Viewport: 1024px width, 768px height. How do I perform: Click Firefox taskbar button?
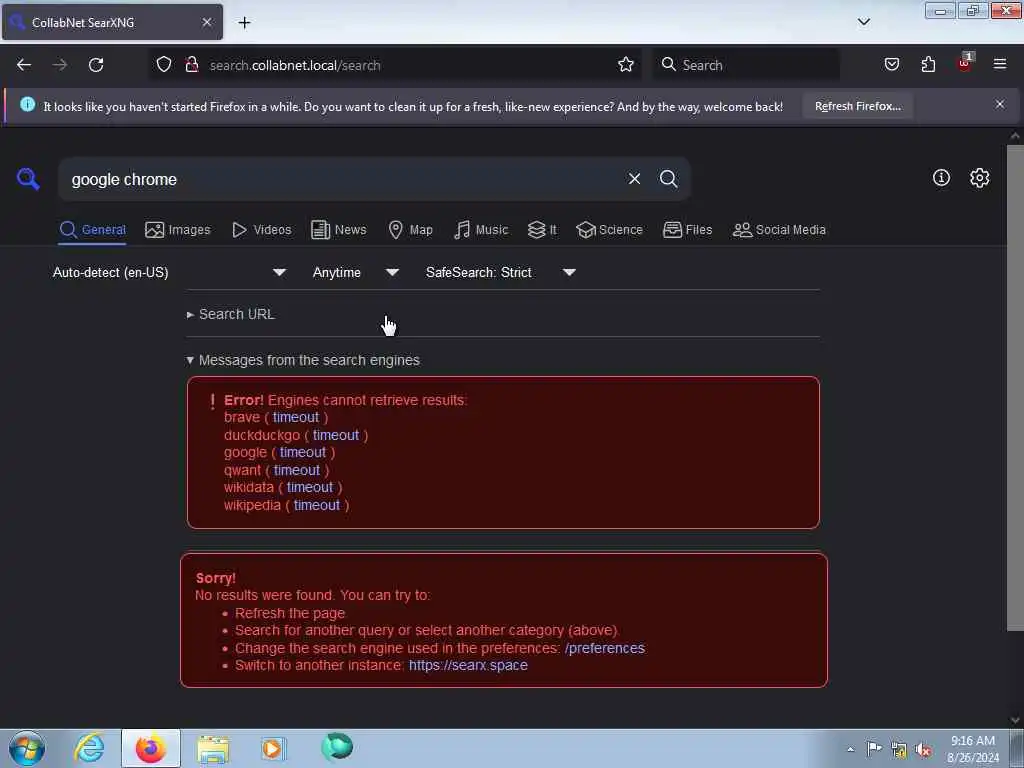pyautogui.click(x=150, y=748)
